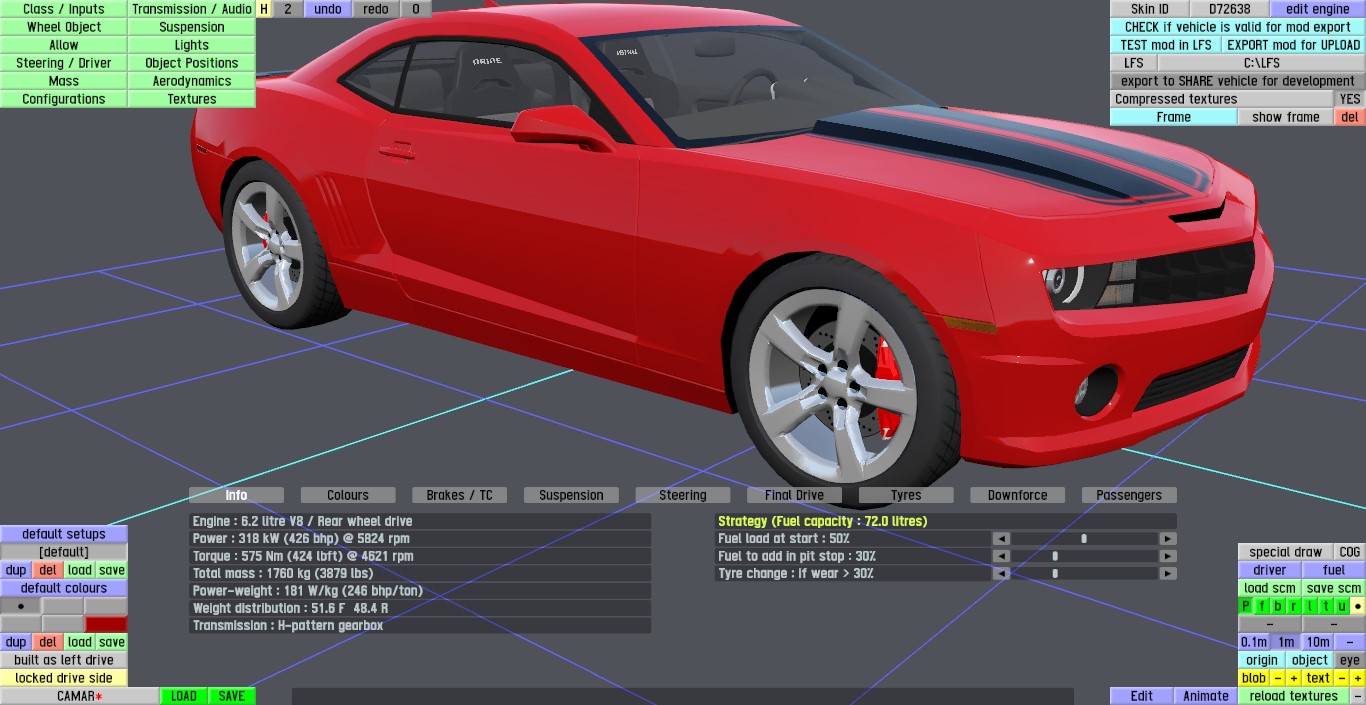Toggle Compressed textures YES

(x=1350, y=99)
